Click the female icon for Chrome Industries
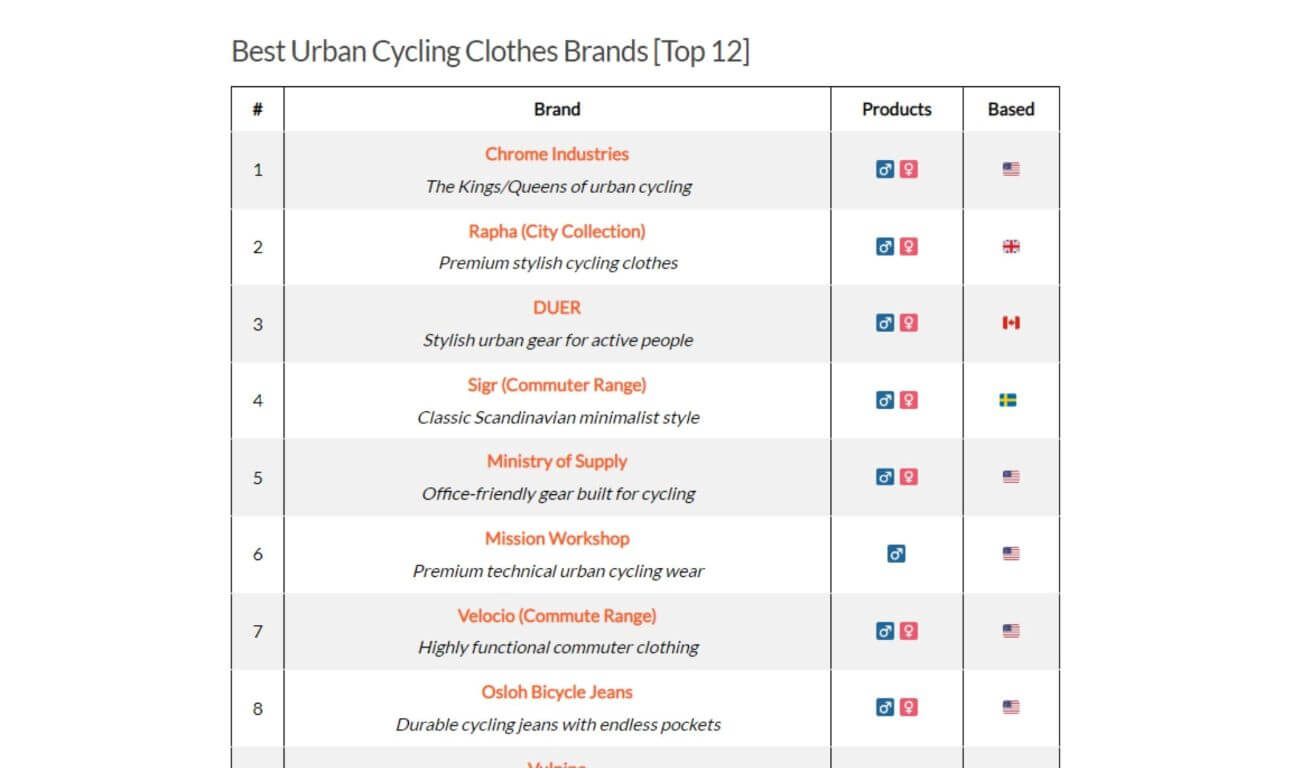Image resolution: width=1300 pixels, height=768 pixels. pos(908,169)
